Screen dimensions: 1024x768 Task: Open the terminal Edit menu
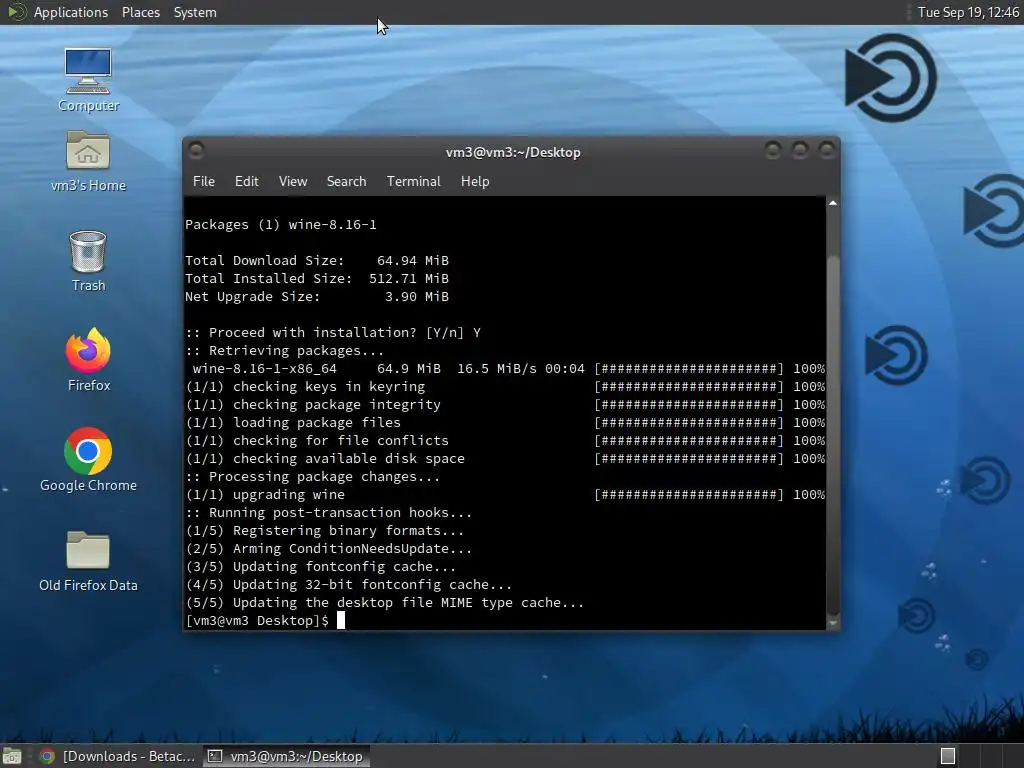247,182
